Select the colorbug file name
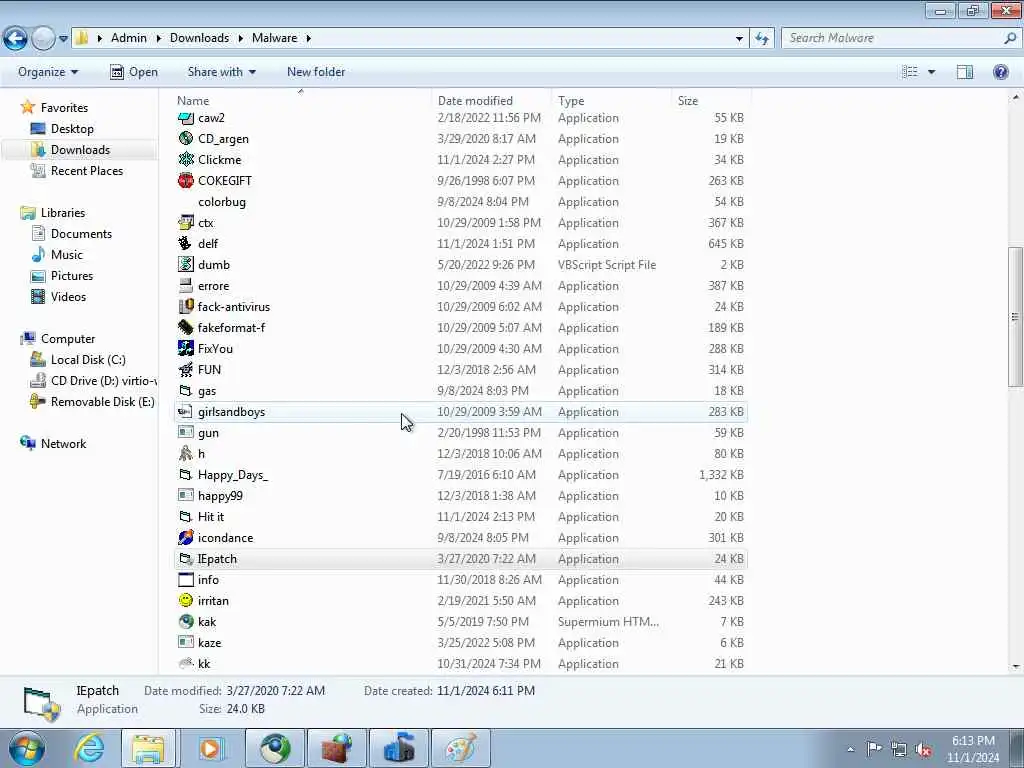1024x768 pixels. [x=222, y=202]
